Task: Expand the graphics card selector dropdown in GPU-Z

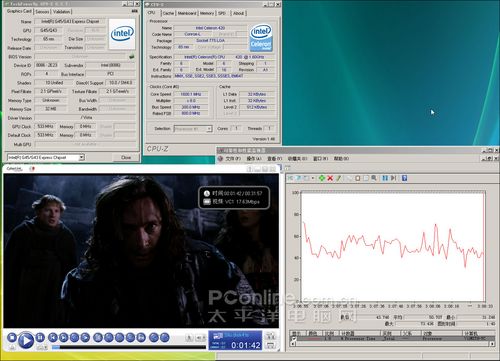Action: pyautogui.click(x=82, y=157)
